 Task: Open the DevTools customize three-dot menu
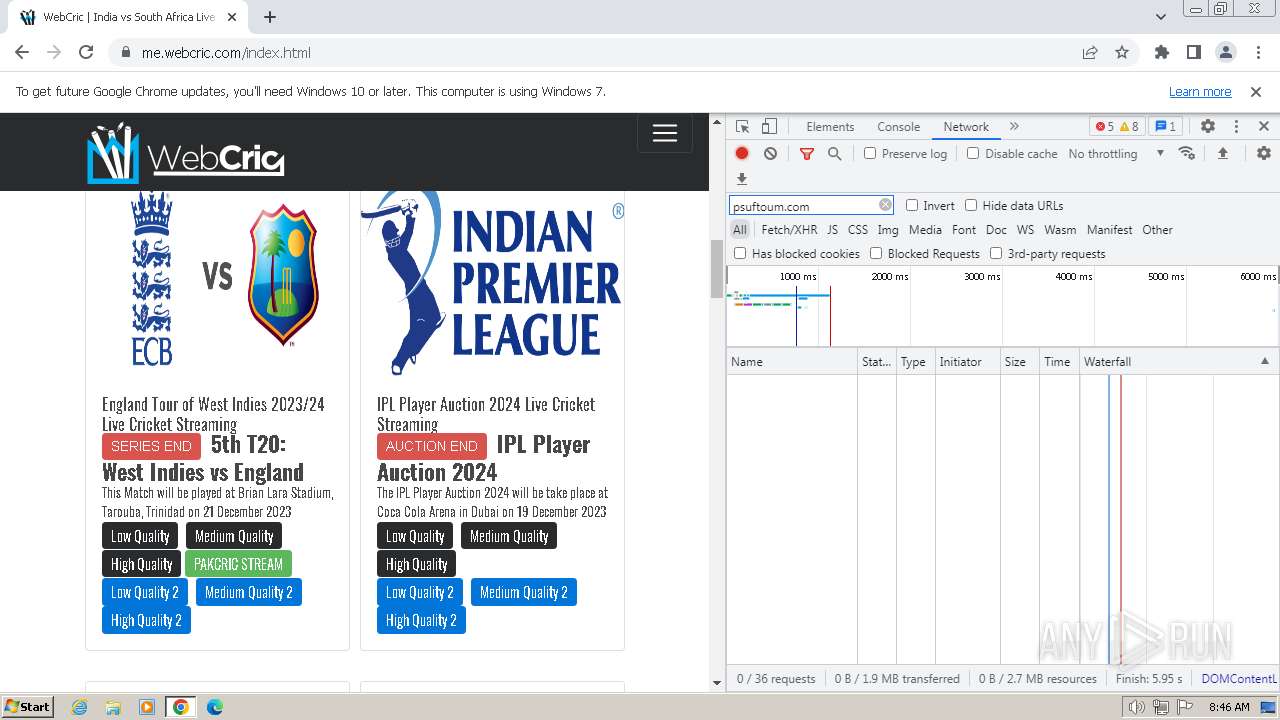click(x=1236, y=127)
